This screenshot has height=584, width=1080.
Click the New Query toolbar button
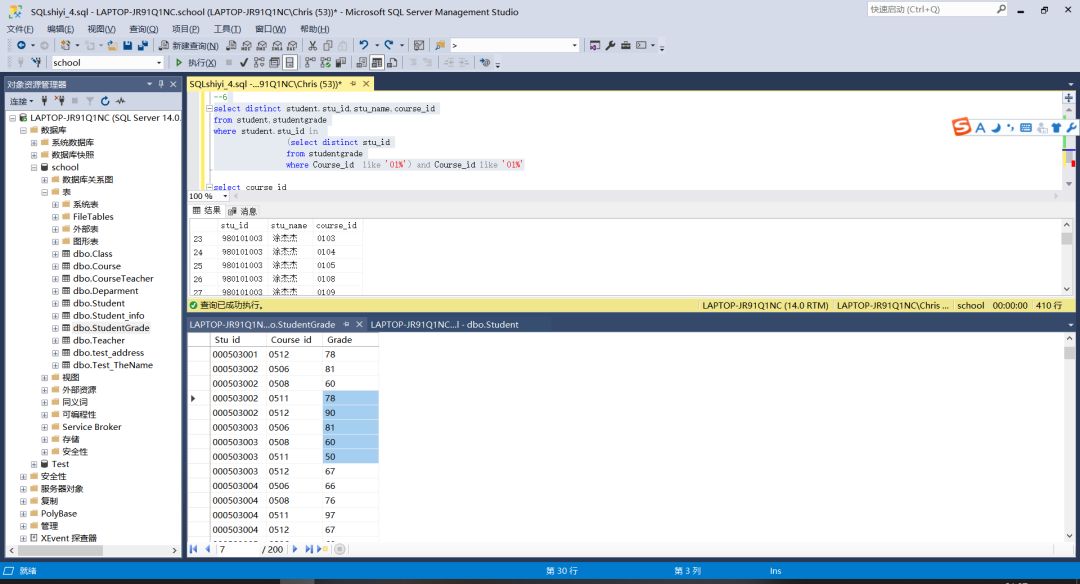188,45
